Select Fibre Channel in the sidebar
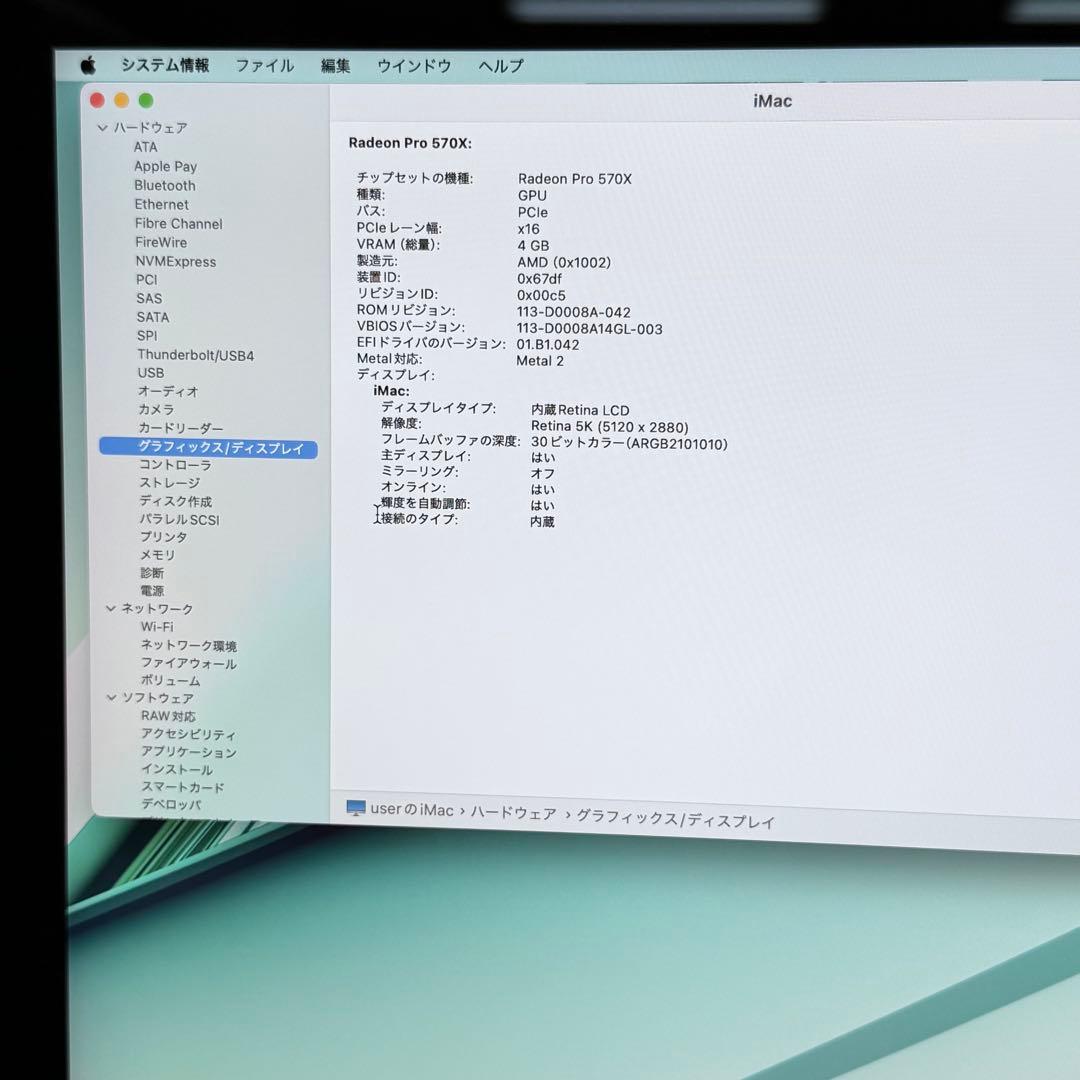The height and width of the screenshot is (1080, 1080). (178, 224)
